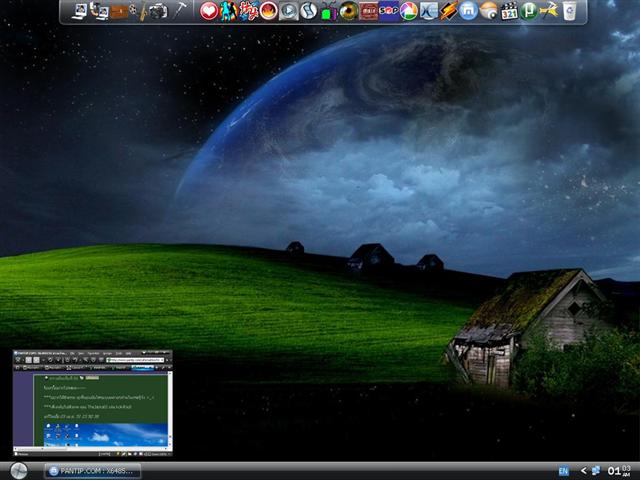Launch the eye-shaped dock icon
The image size is (640, 480).
(349, 11)
